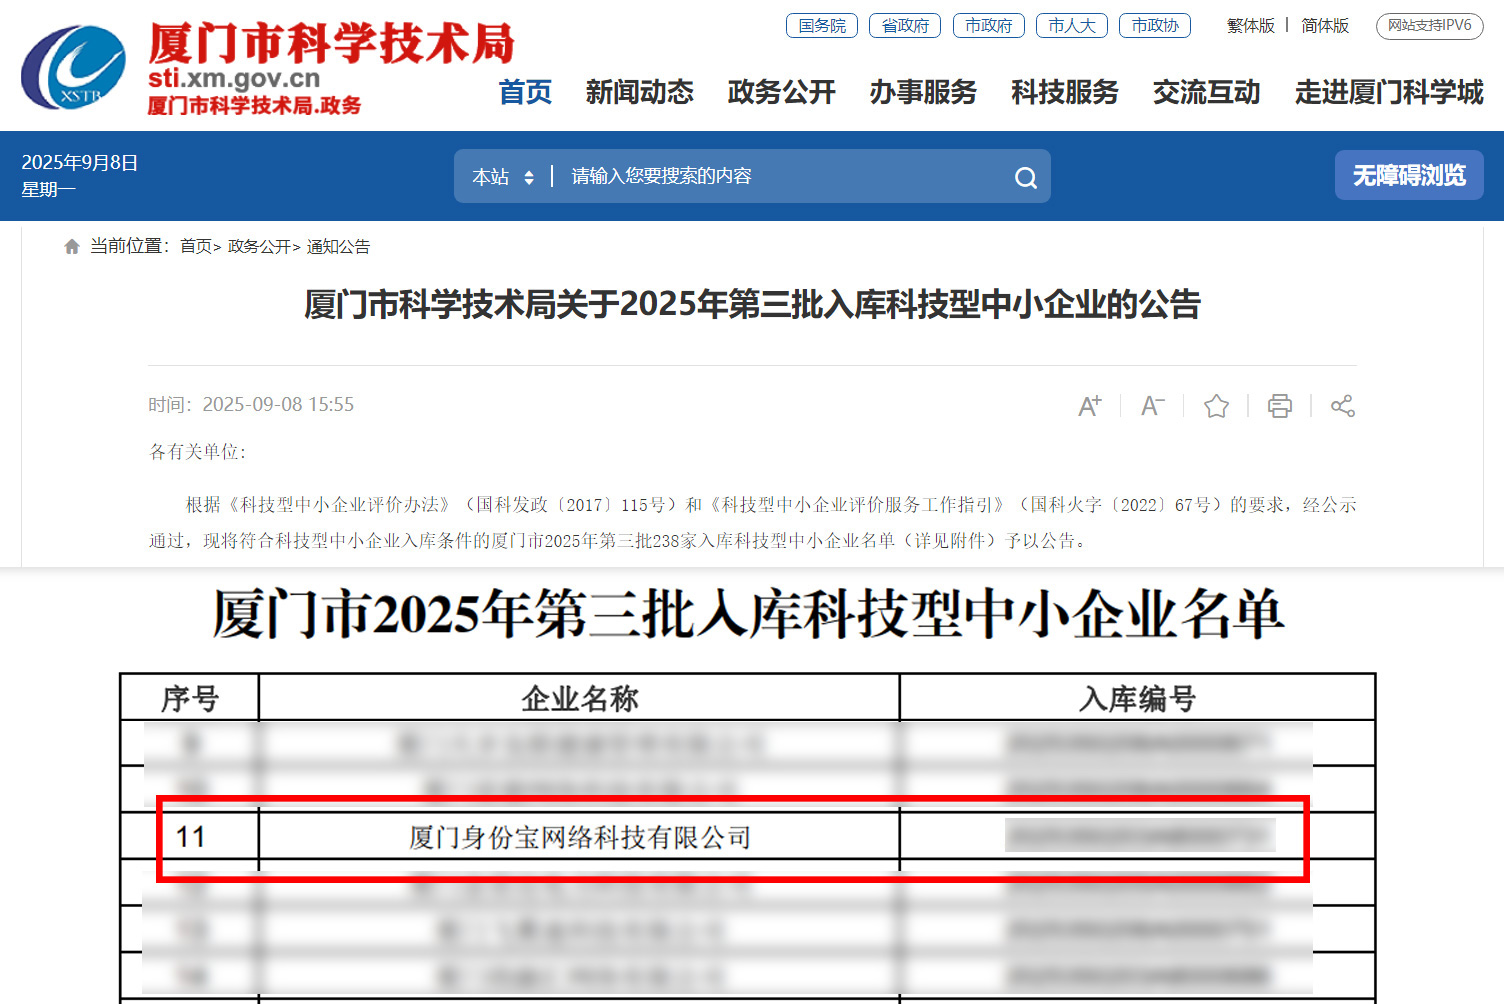Click the 无障碍浏览 button
The height and width of the screenshot is (1004, 1504).
1409,175
